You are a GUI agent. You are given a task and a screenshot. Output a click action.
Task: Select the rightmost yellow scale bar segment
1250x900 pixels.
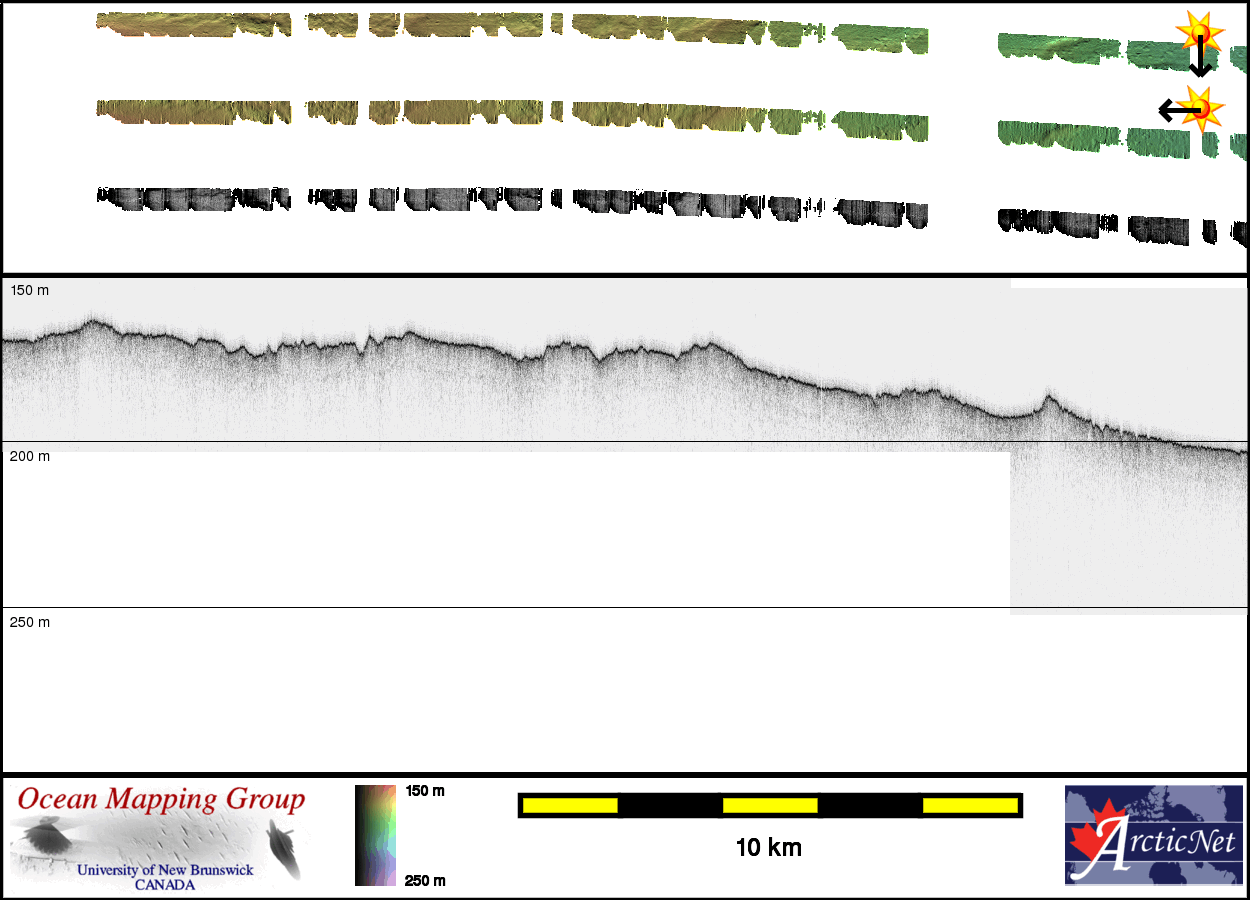tap(969, 805)
